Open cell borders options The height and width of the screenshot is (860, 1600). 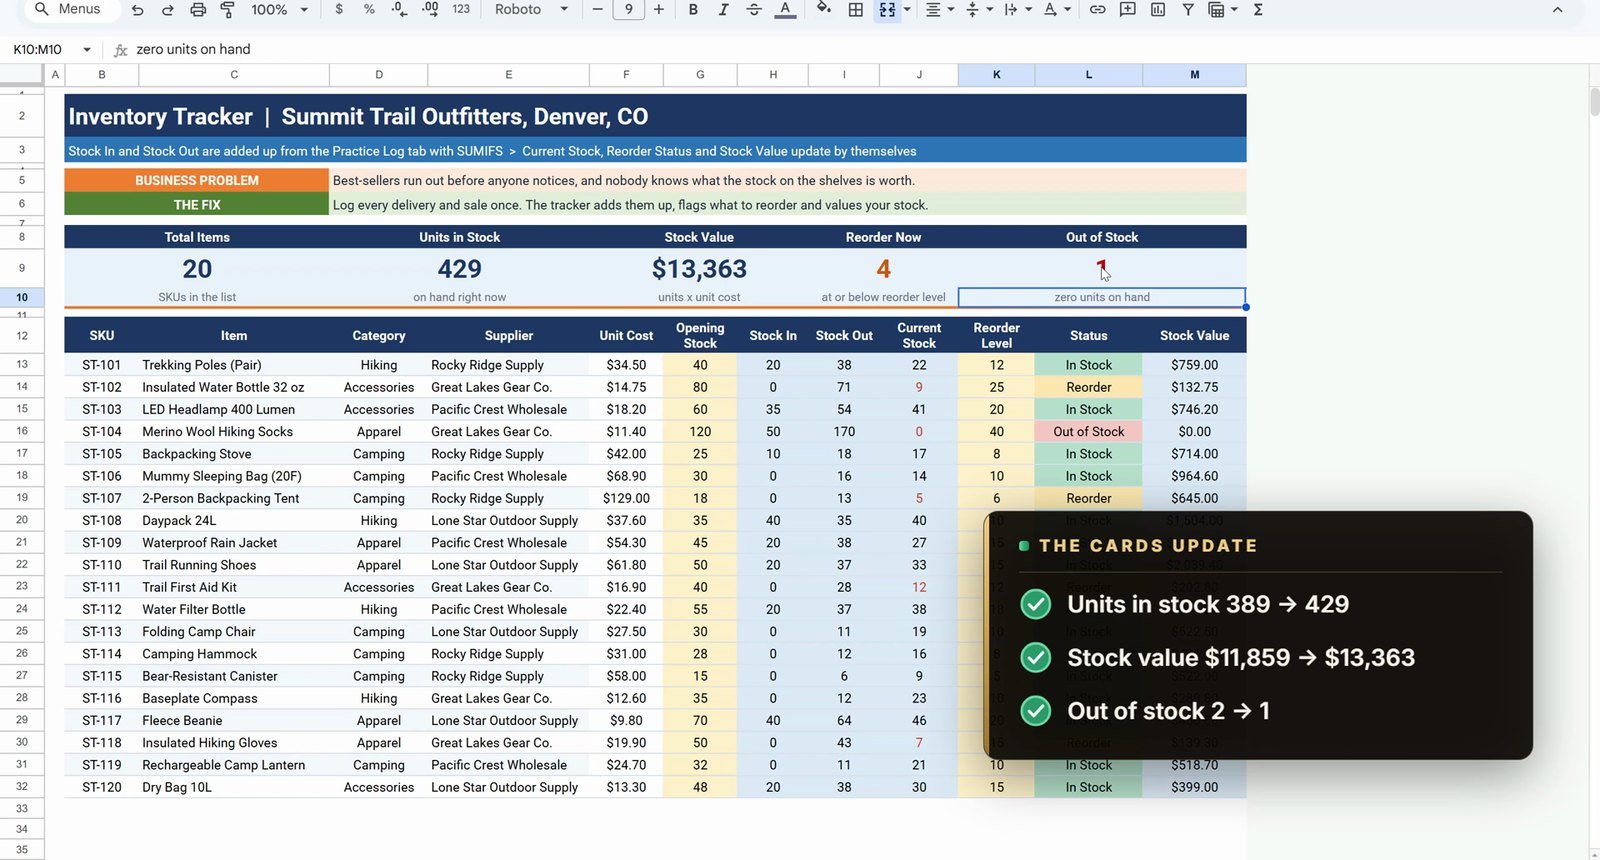pyautogui.click(x=856, y=9)
